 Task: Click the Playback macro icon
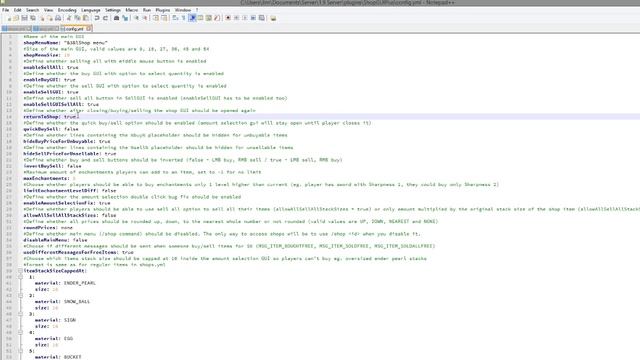click(x=245, y=18)
